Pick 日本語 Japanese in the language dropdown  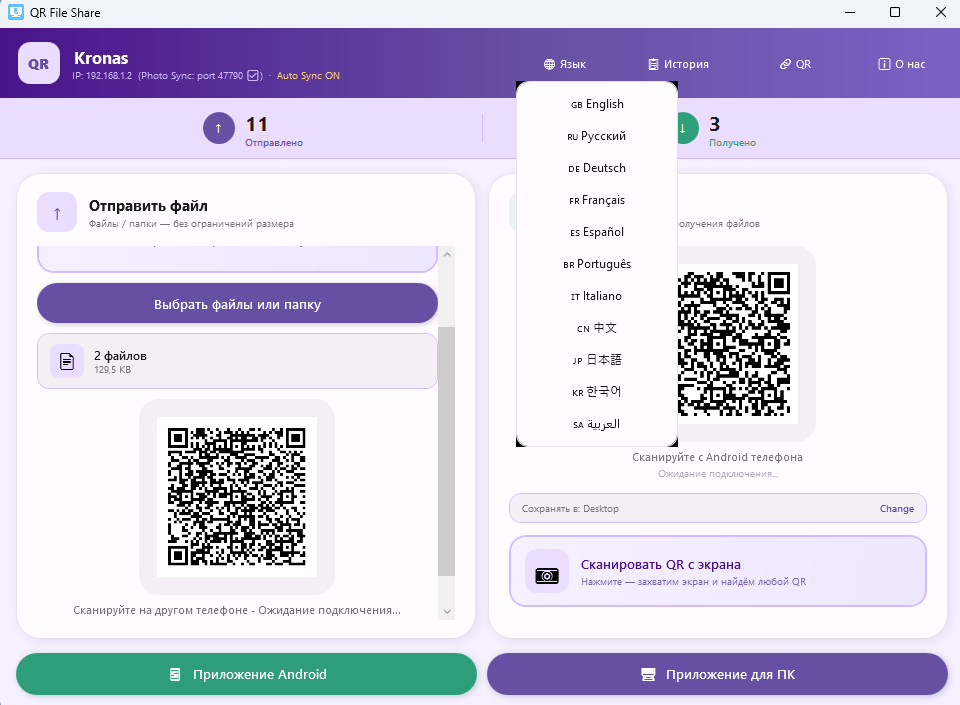[x=597, y=360]
